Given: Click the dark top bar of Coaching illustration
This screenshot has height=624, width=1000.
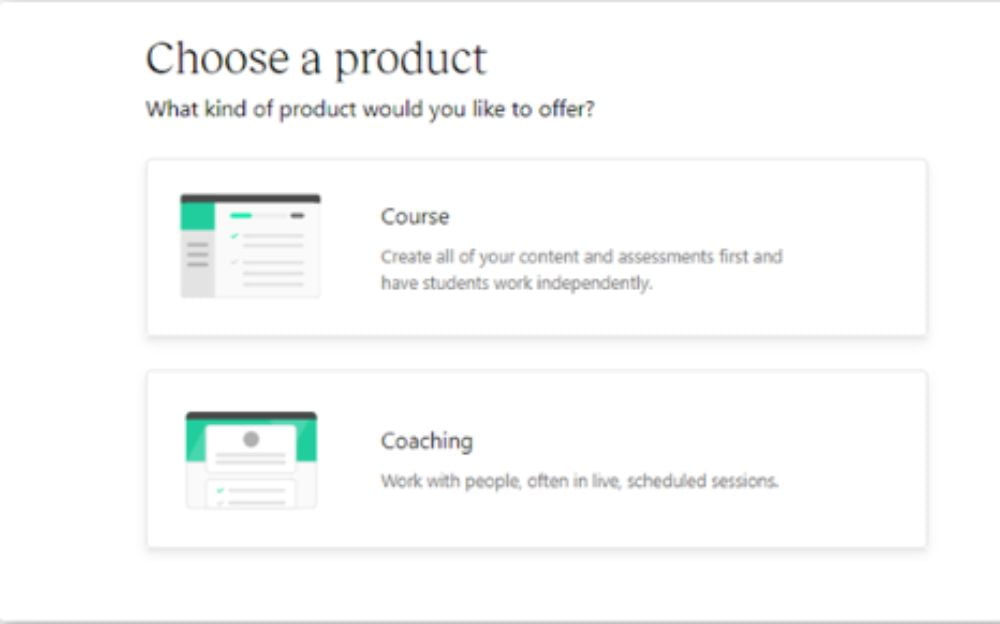Looking at the screenshot, I should click(x=251, y=415).
